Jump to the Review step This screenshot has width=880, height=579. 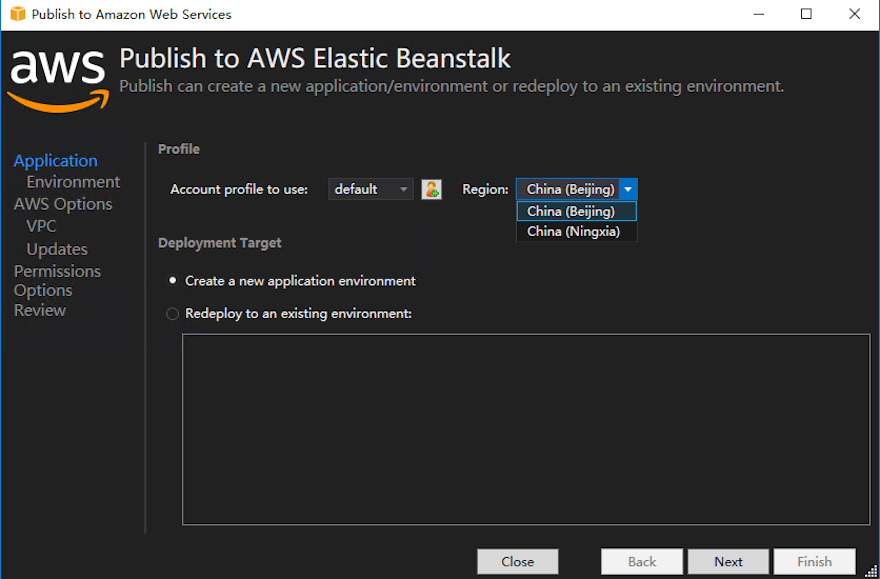pyautogui.click(x=40, y=310)
